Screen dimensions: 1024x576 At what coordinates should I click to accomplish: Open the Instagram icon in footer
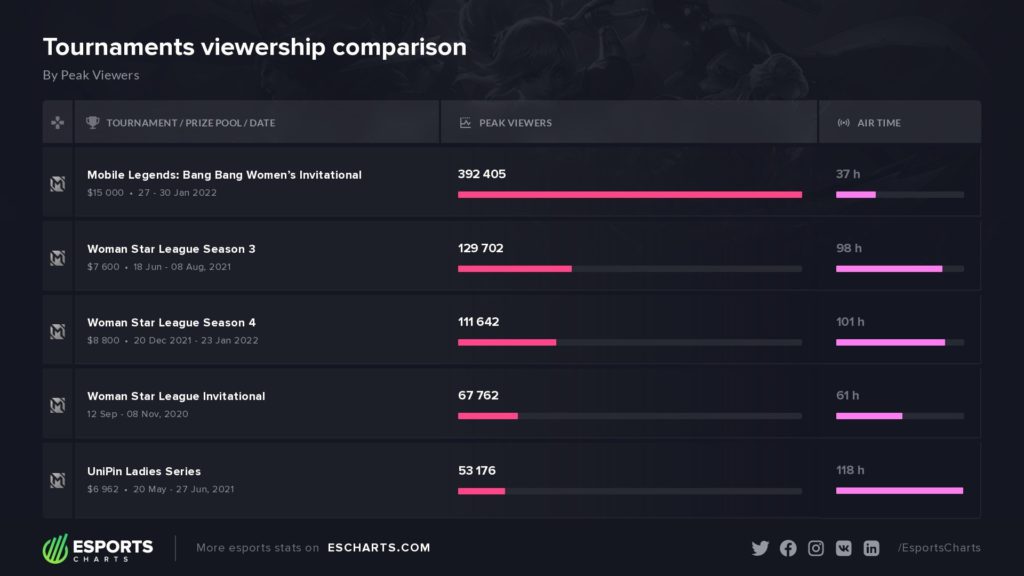click(x=816, y=548)
